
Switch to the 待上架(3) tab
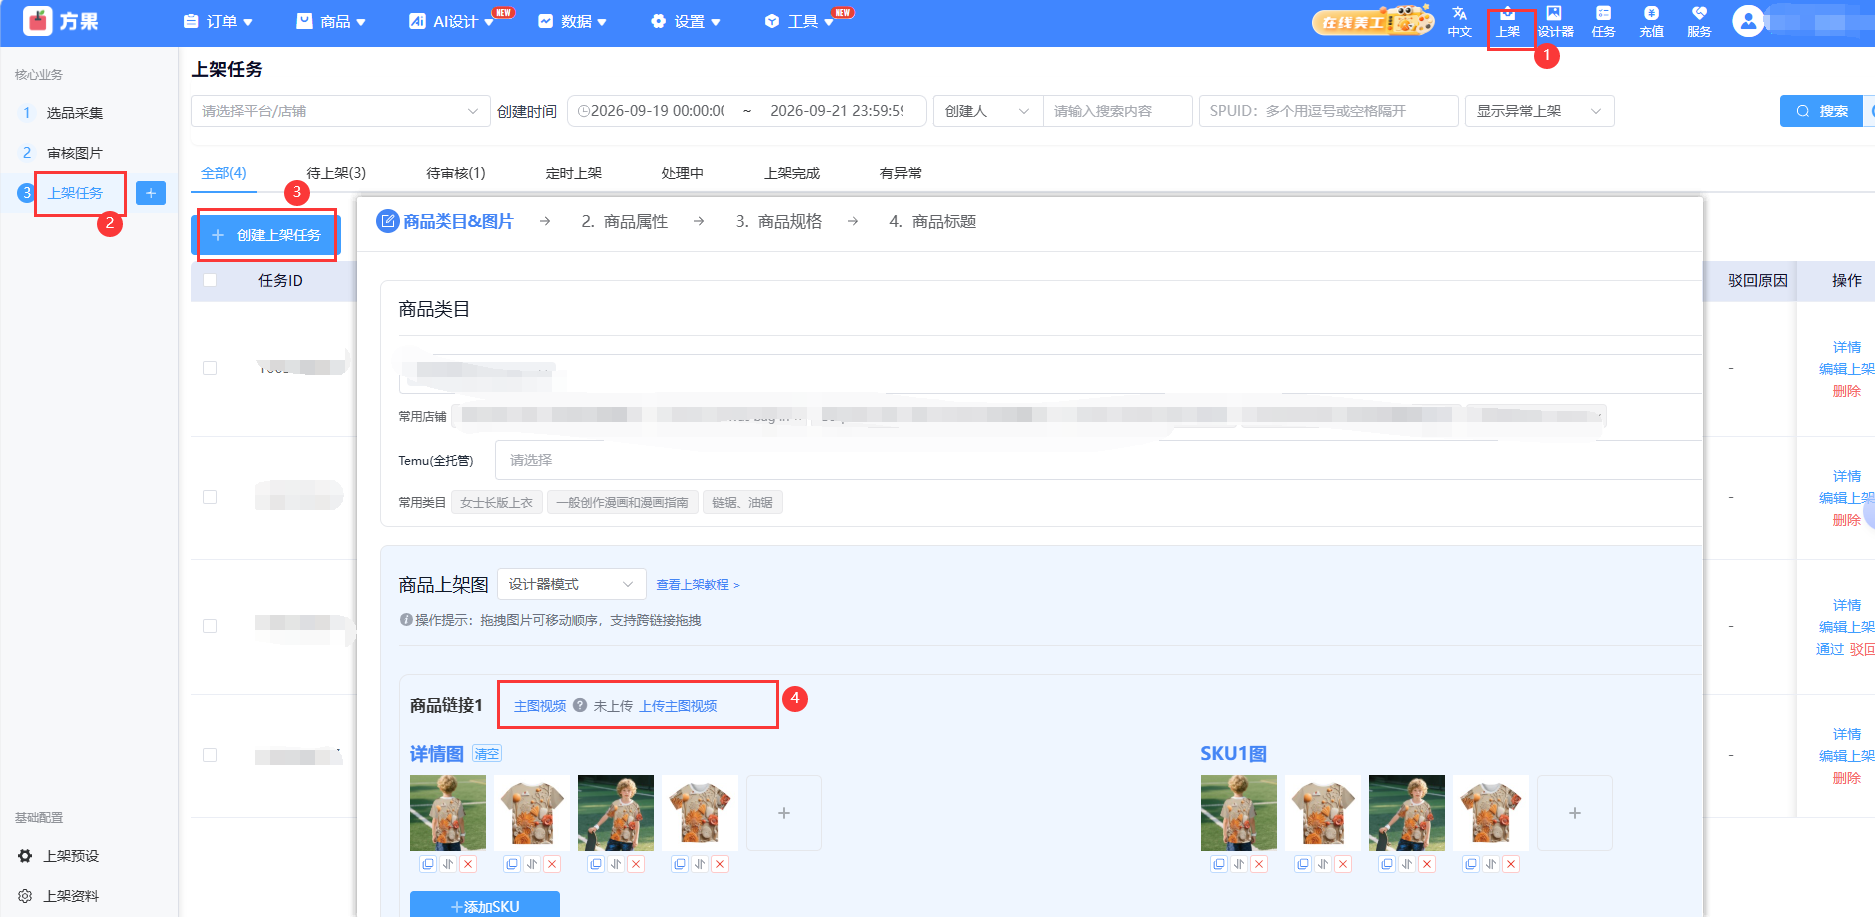pyautogui.click(x=336, y=173)
